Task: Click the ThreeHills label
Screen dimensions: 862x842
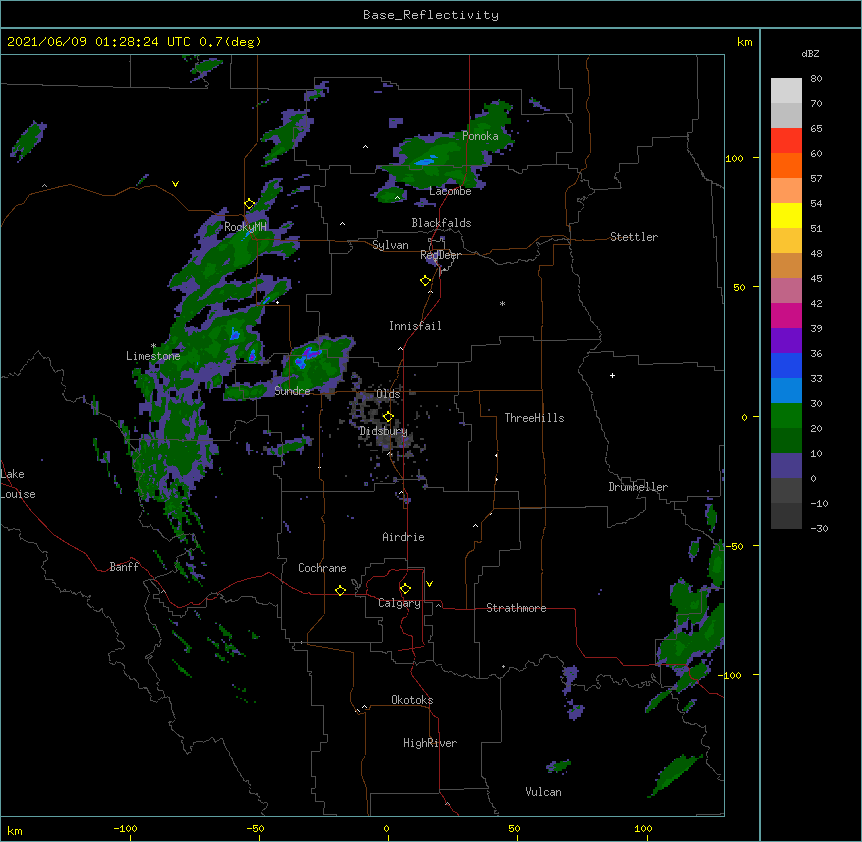Action: point(534,418)
